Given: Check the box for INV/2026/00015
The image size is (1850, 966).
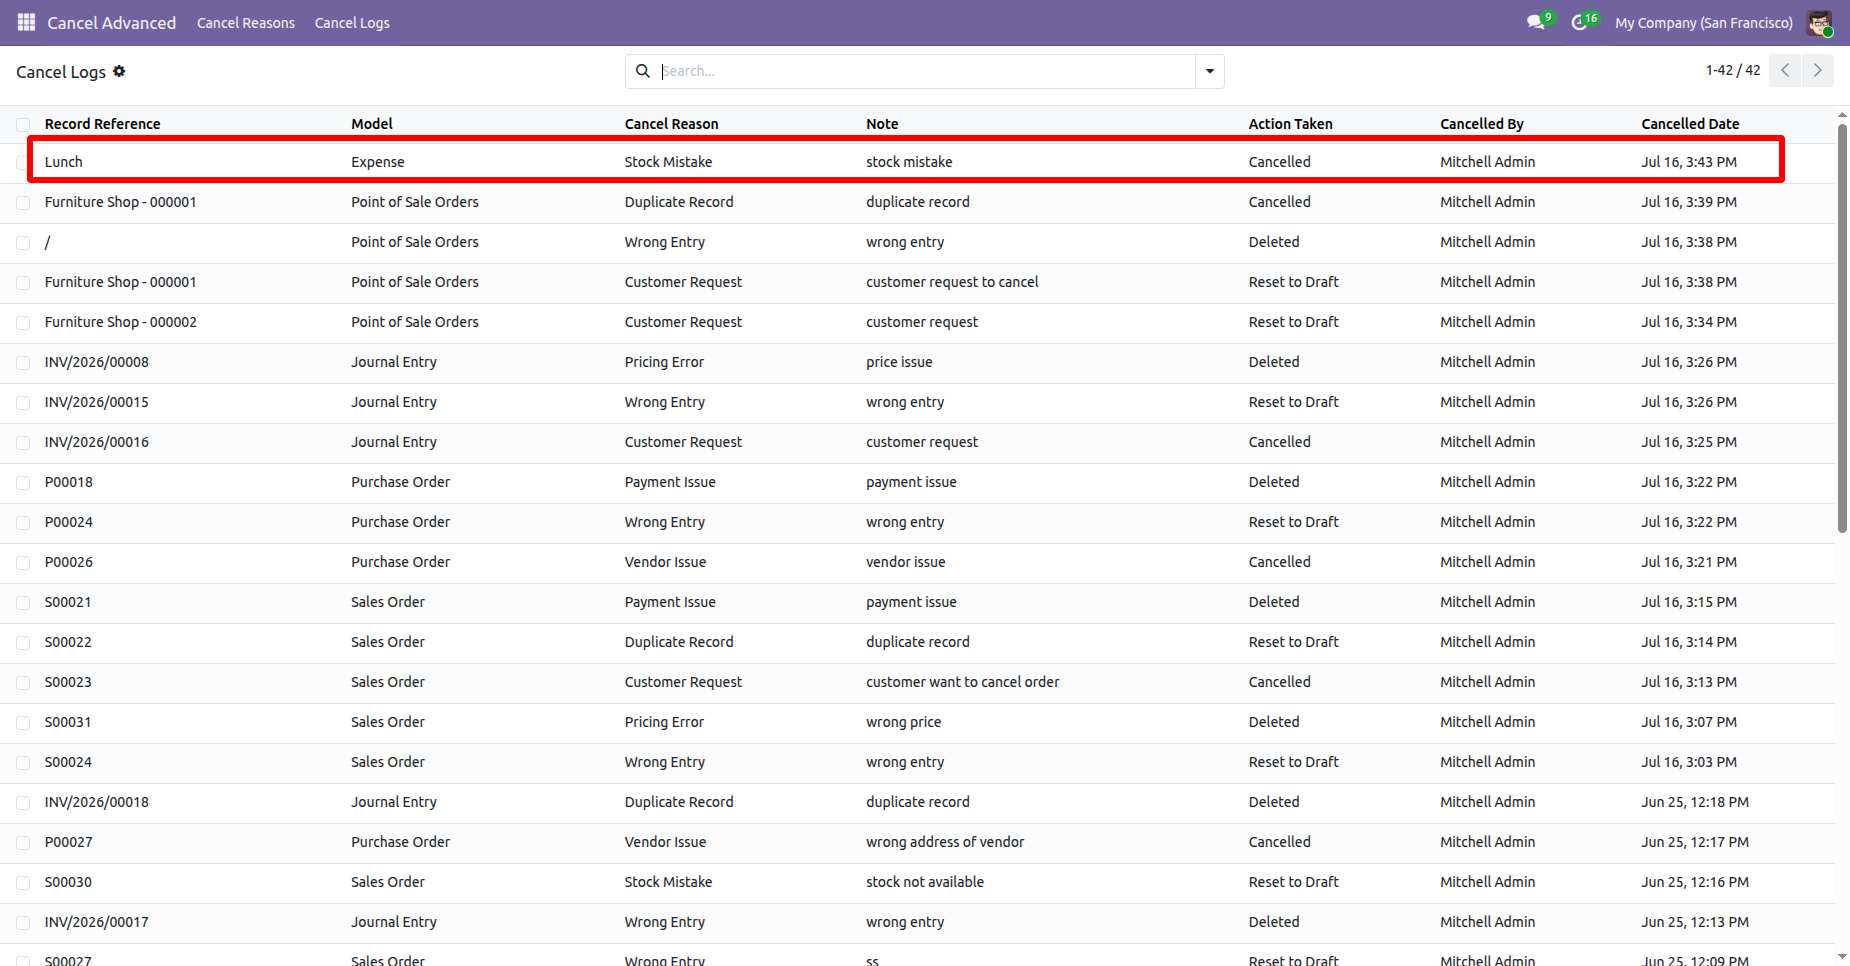Looking at the screenshot, I should point(23,402).
